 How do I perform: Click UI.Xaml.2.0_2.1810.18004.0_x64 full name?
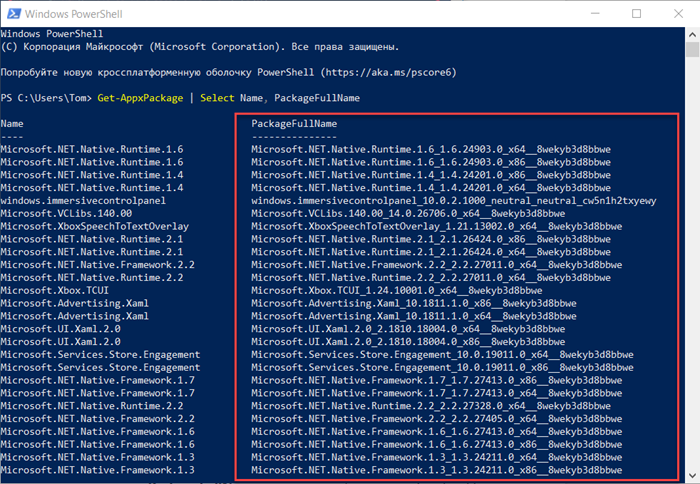pyautogui.click(x=408, y=329)
